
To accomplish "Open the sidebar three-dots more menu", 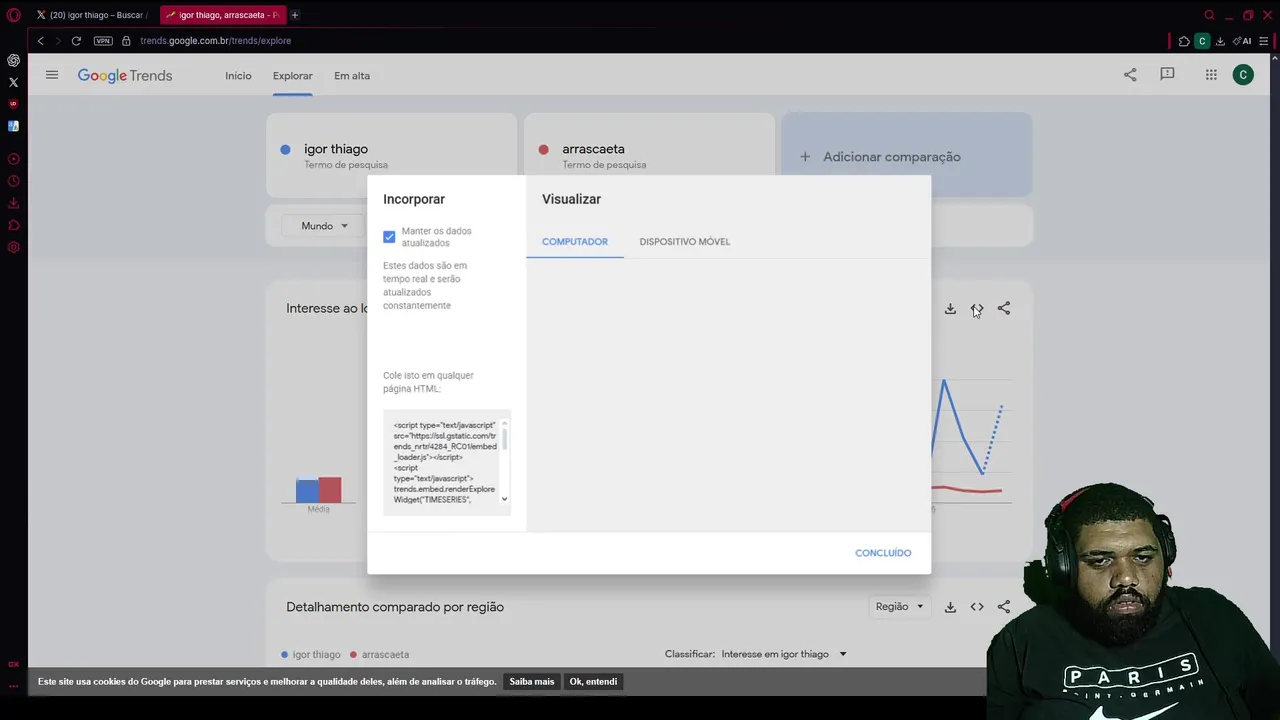I will point(13,686).
